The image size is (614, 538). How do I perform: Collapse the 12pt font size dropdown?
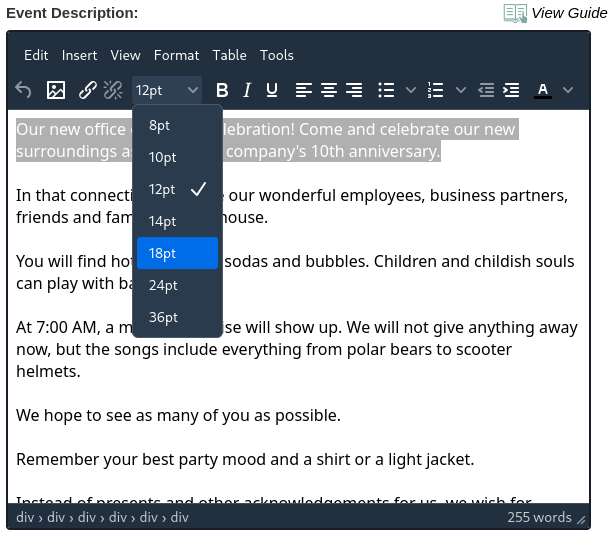[x=167, y=90]
